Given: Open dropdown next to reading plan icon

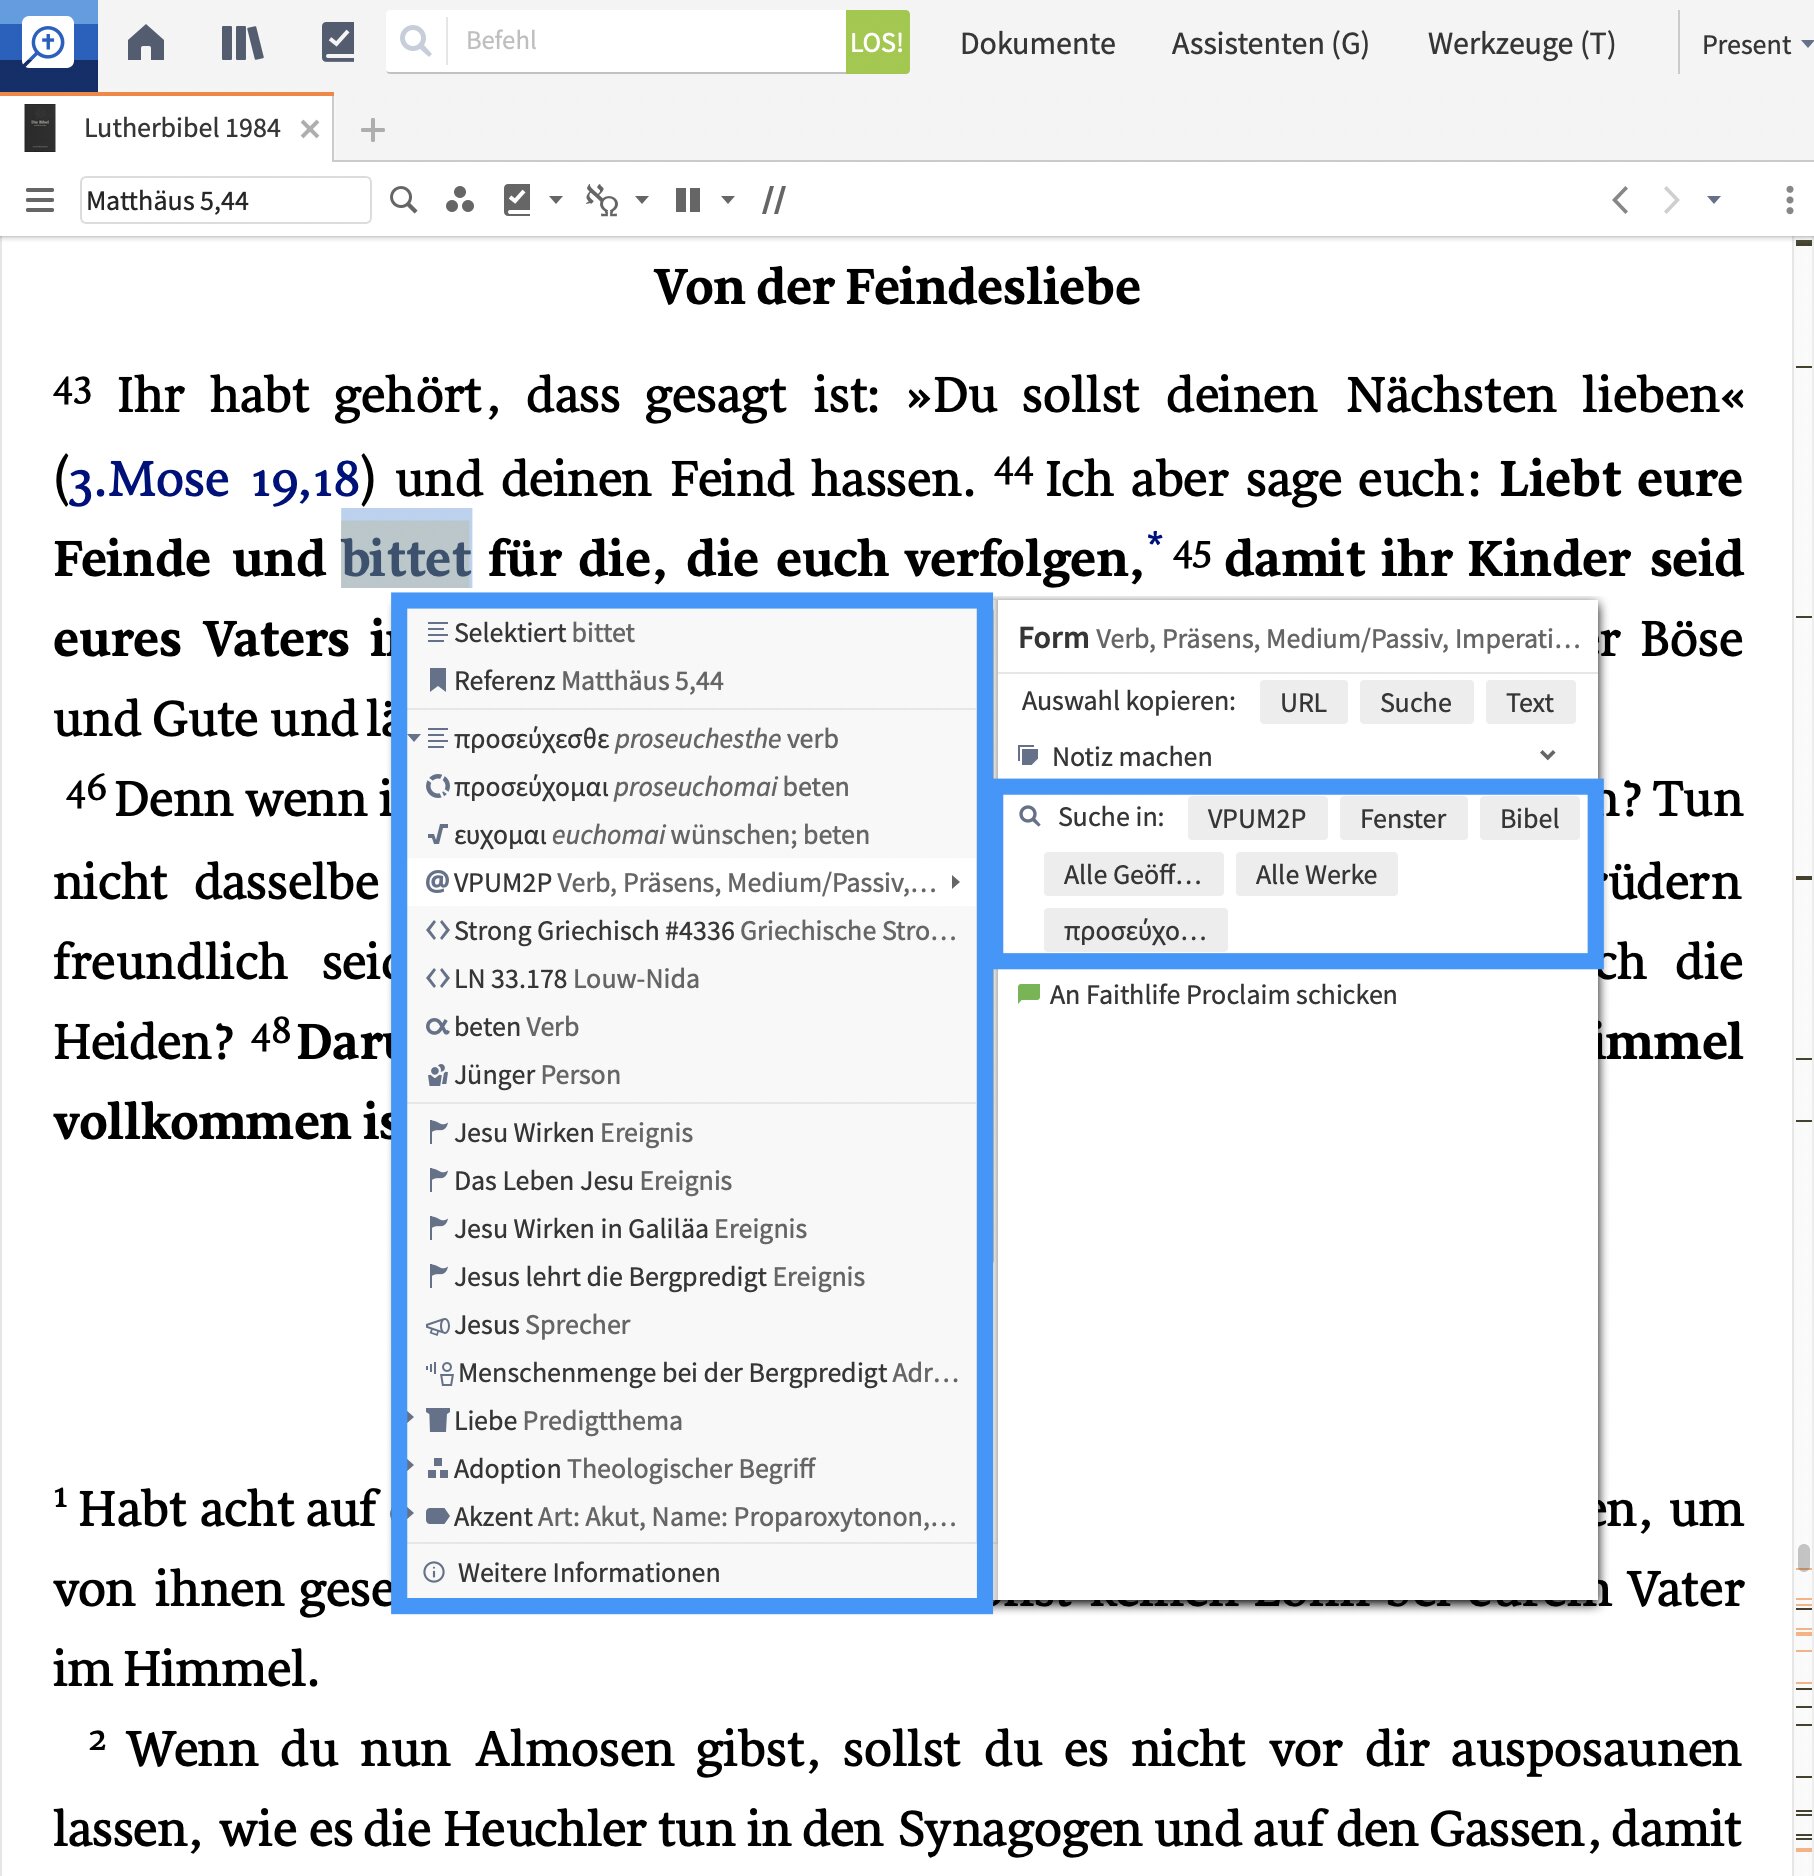Looking at the screenshot, I should [556, 200].
